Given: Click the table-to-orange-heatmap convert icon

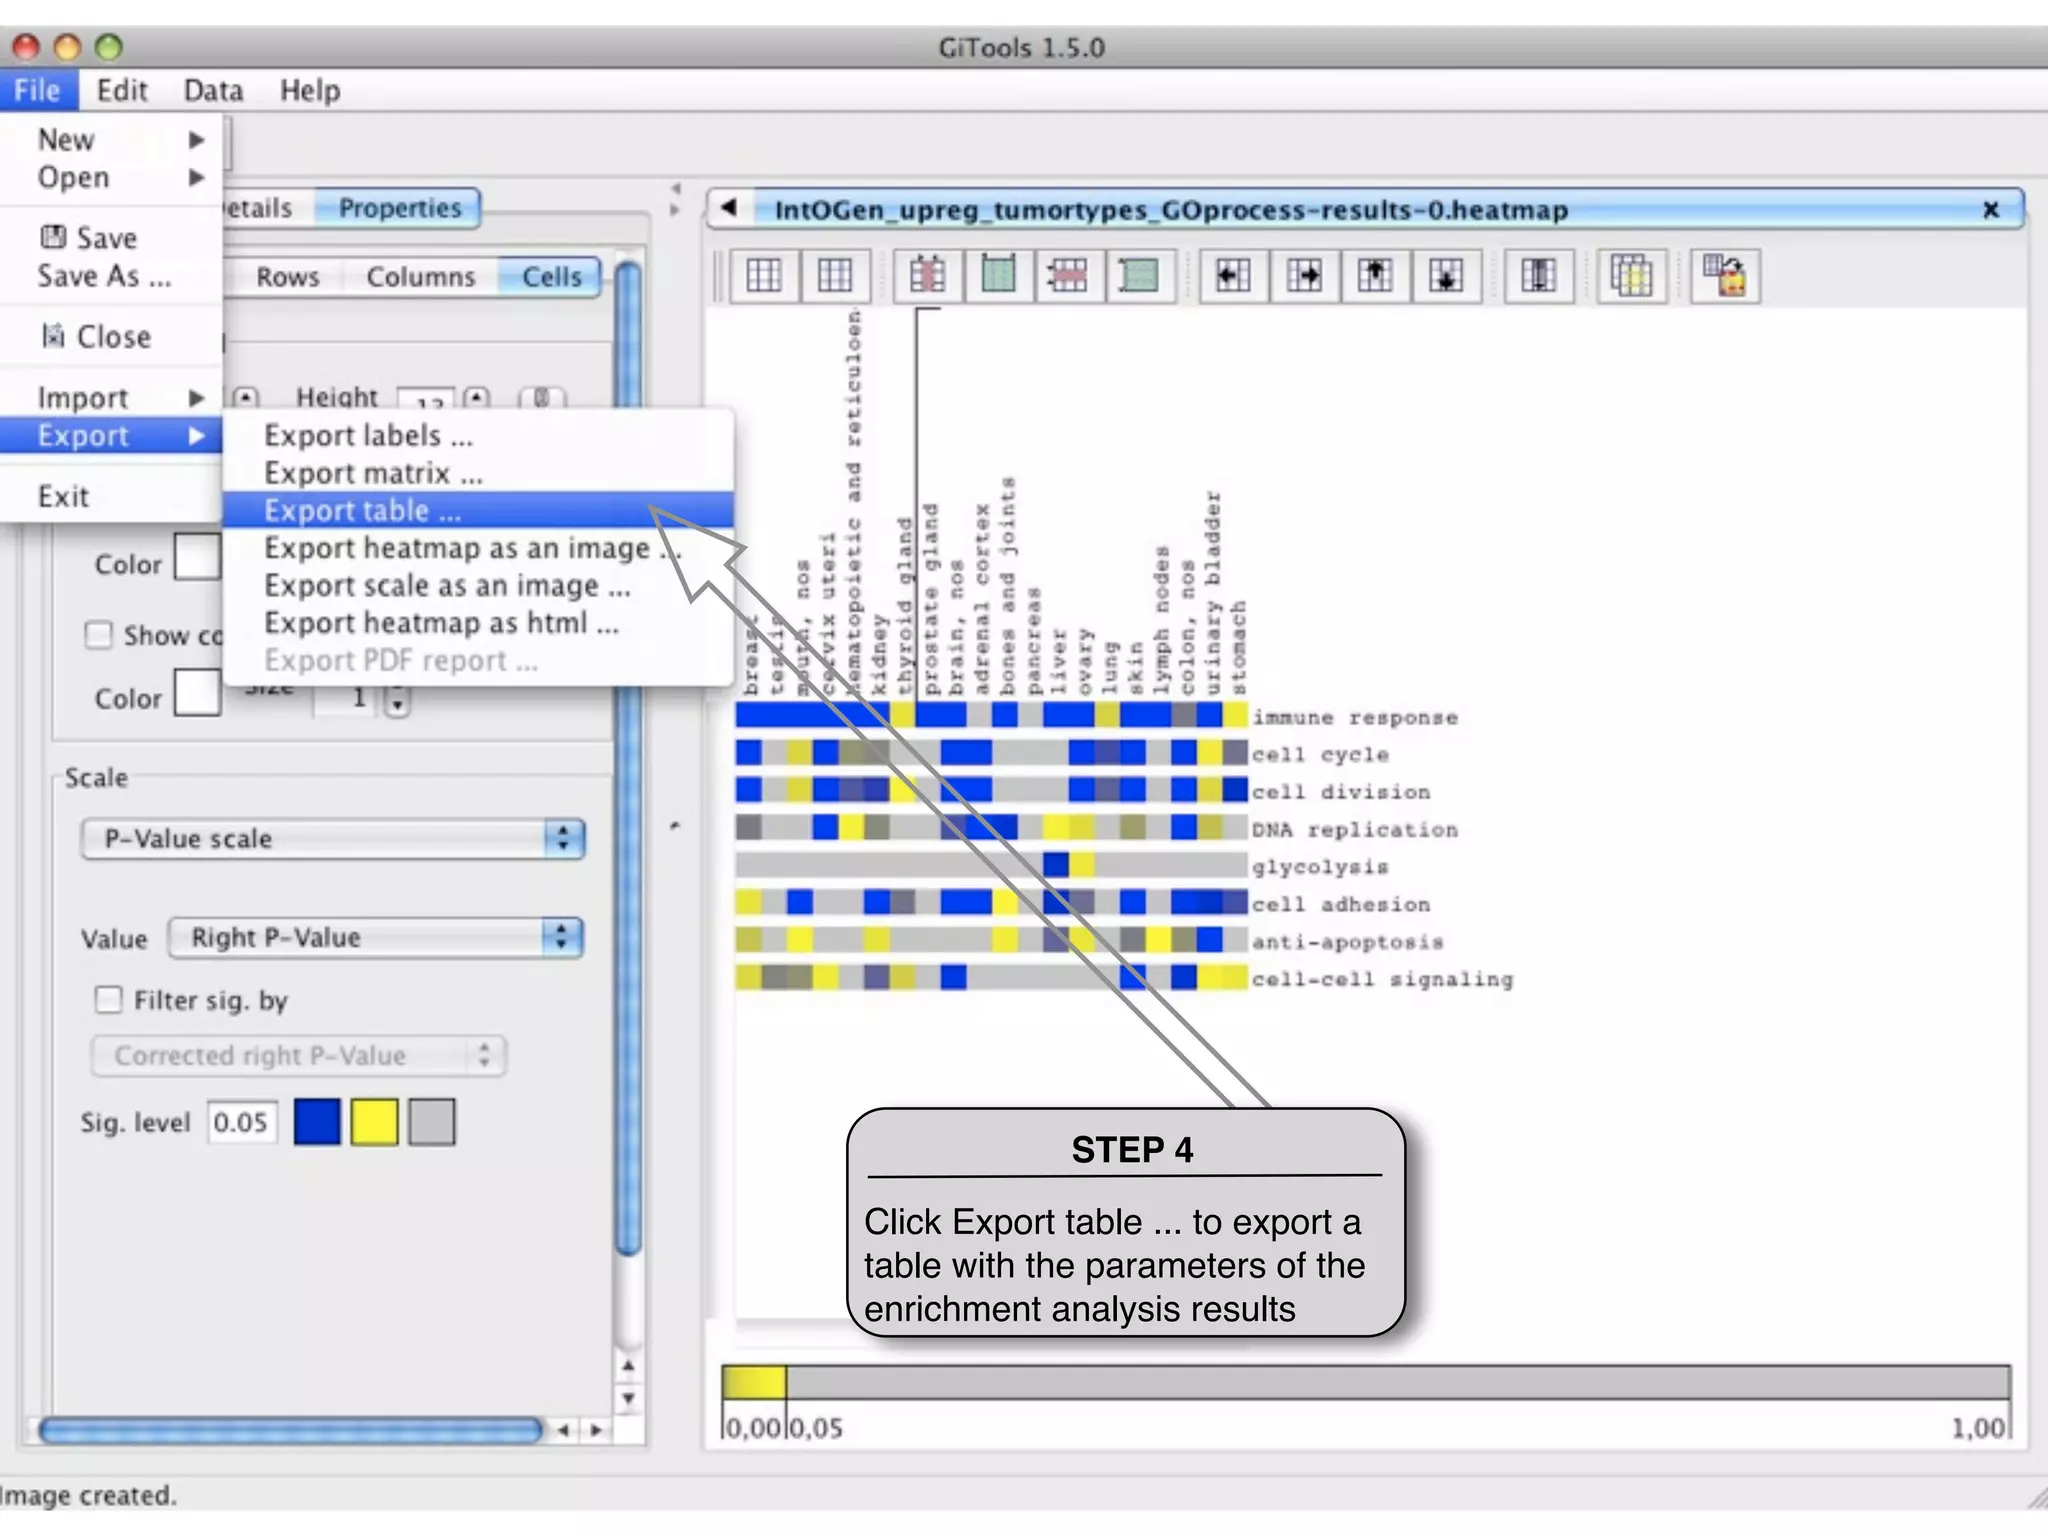Looking at the screenshot, I should (x=1725, y=275).
